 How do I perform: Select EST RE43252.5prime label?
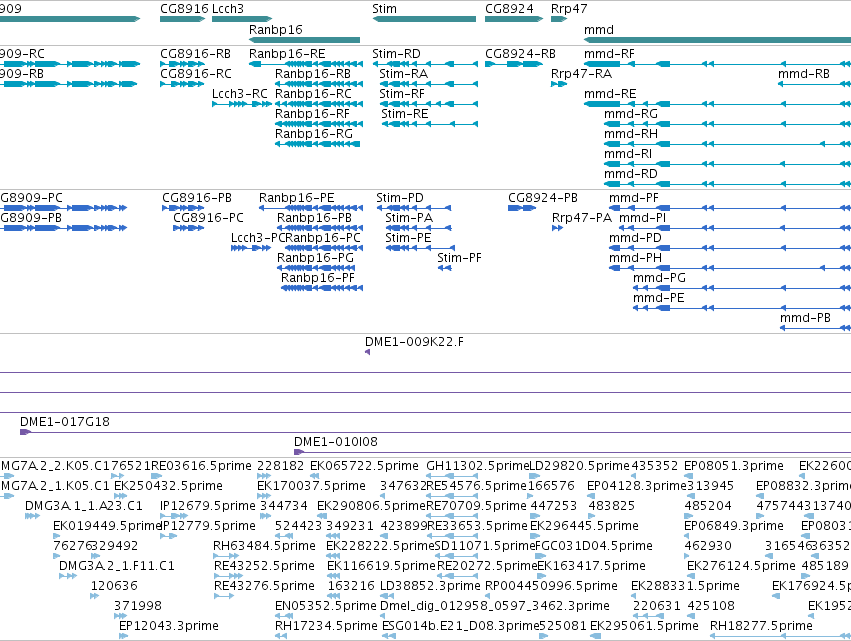click(264, 566)
